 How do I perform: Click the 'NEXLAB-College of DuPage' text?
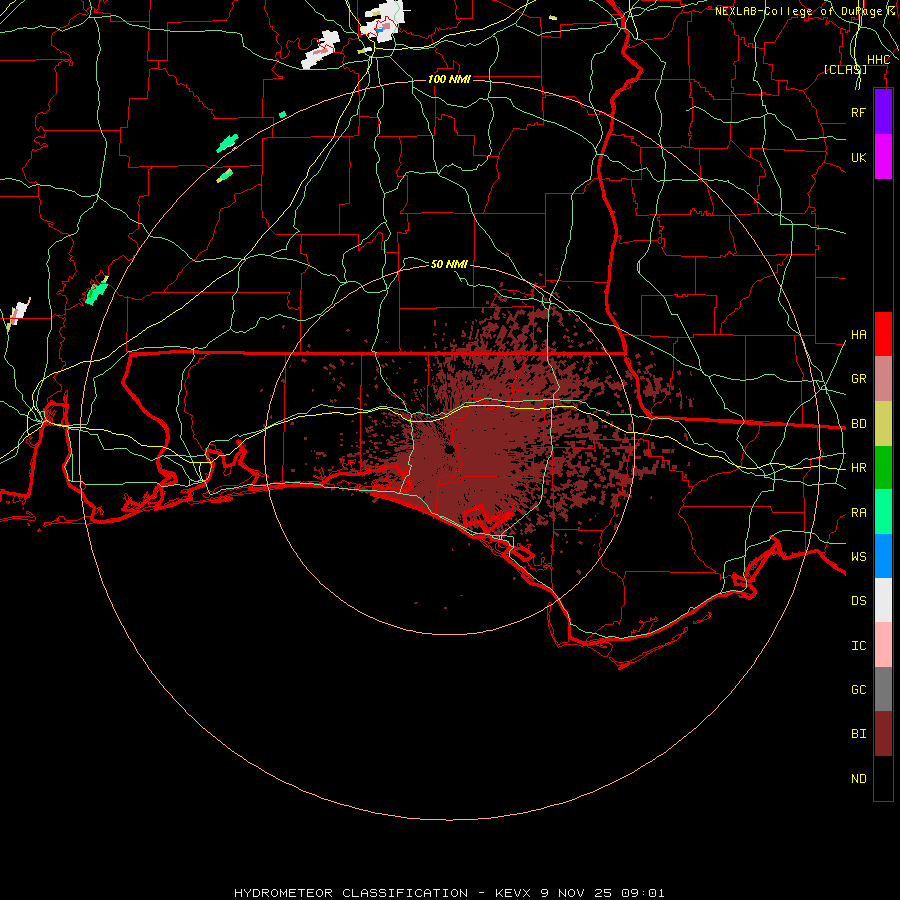pyautogui.click(x=798, y=11)
